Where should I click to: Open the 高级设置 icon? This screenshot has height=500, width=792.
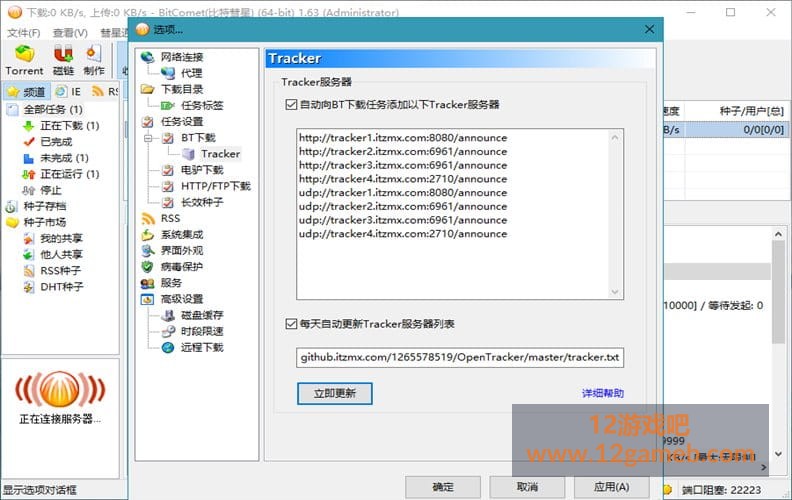[x=147, y=299]
